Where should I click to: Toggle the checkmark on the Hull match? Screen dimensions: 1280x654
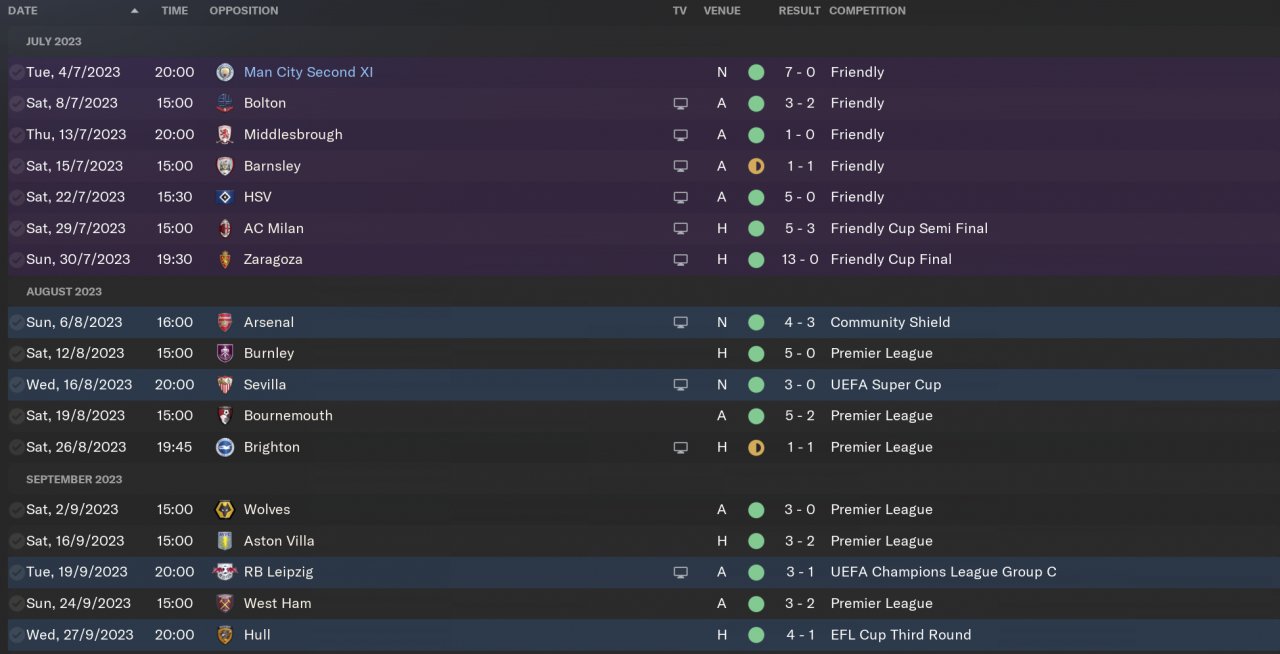[x=16, y=635]
